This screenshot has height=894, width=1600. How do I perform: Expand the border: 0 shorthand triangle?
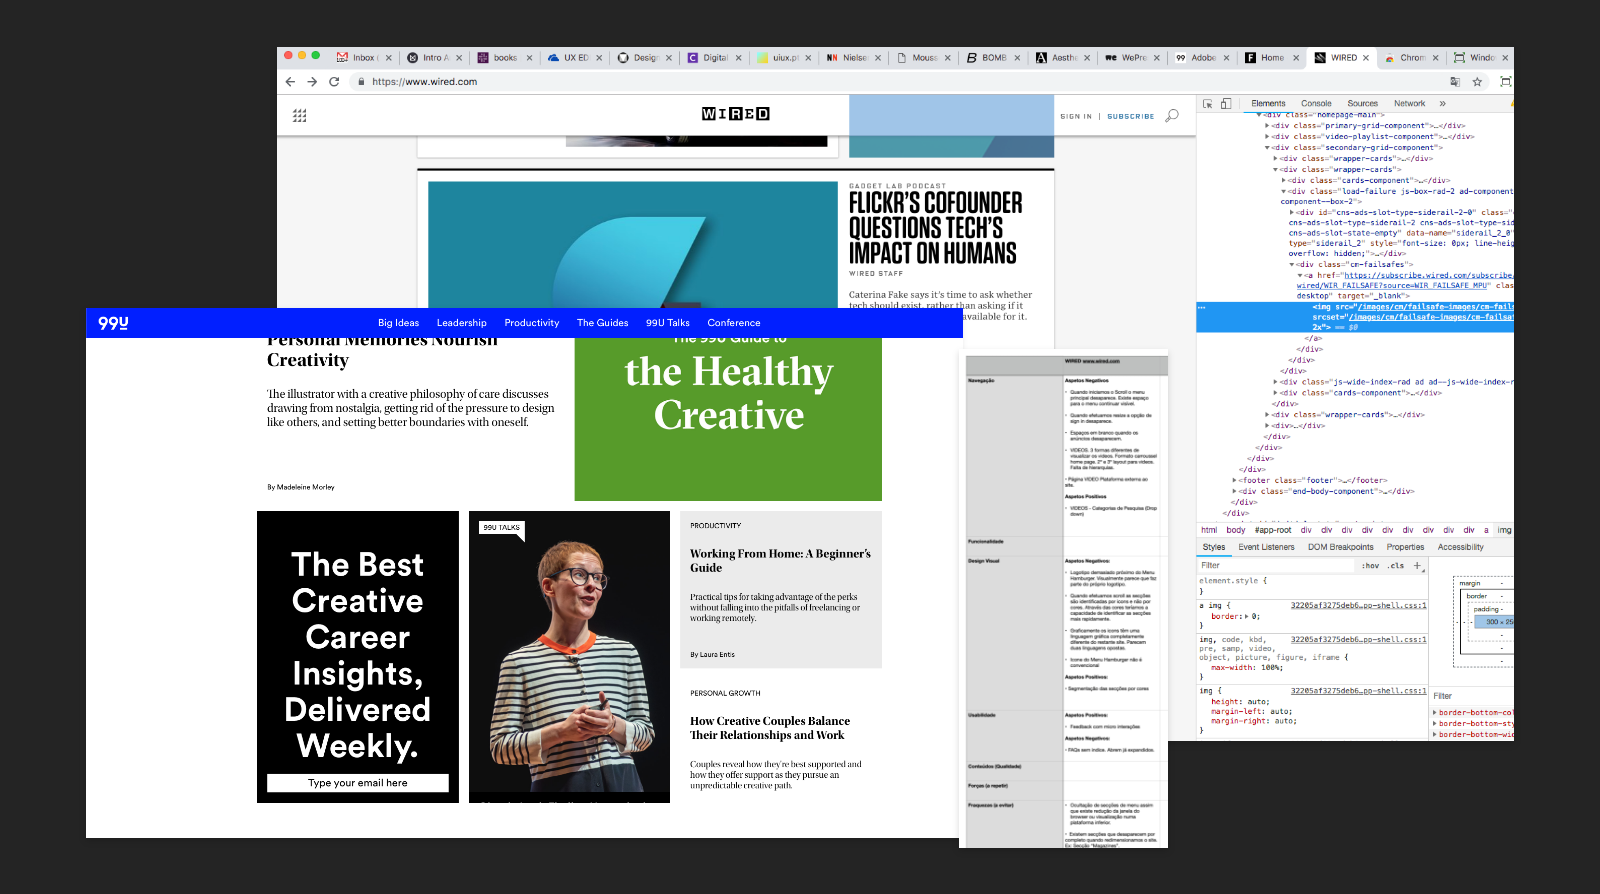pyautogui.click(x=1245, y=616)
